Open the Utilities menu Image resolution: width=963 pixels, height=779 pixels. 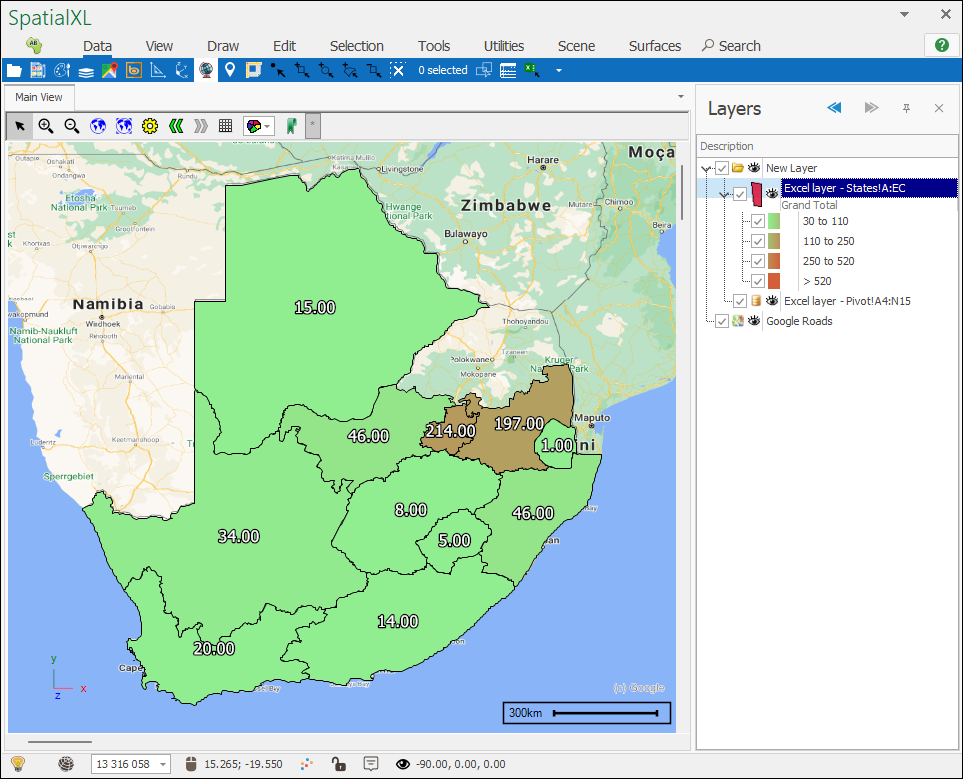pyautogui.click(x=504, y=46)
